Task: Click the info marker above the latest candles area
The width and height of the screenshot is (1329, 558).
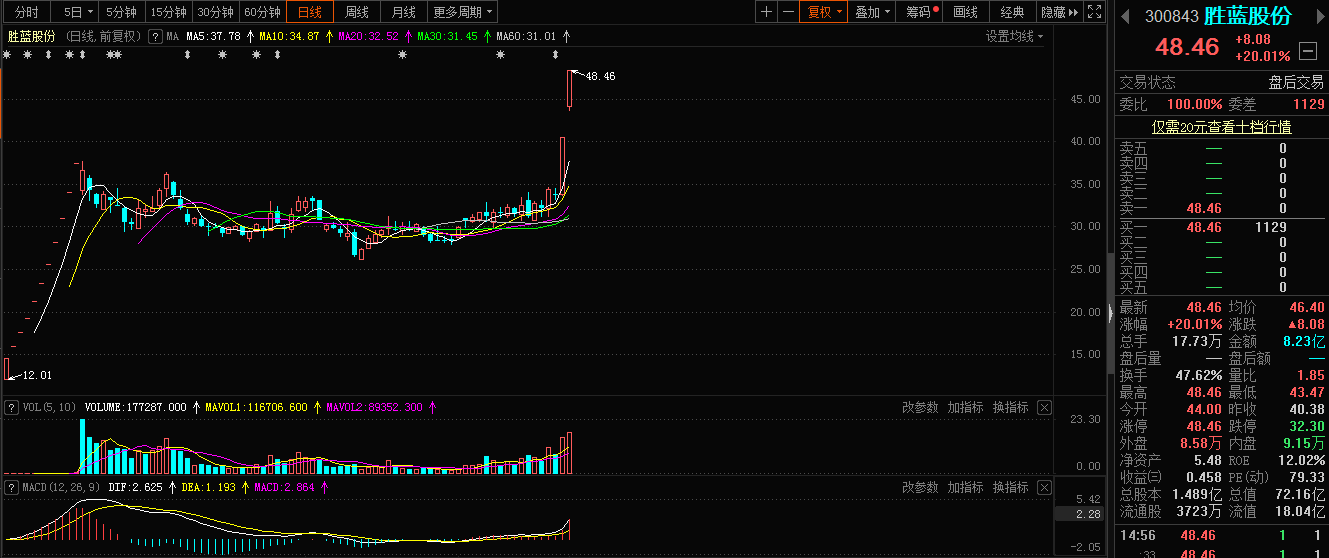Action: tap(500, 55)
